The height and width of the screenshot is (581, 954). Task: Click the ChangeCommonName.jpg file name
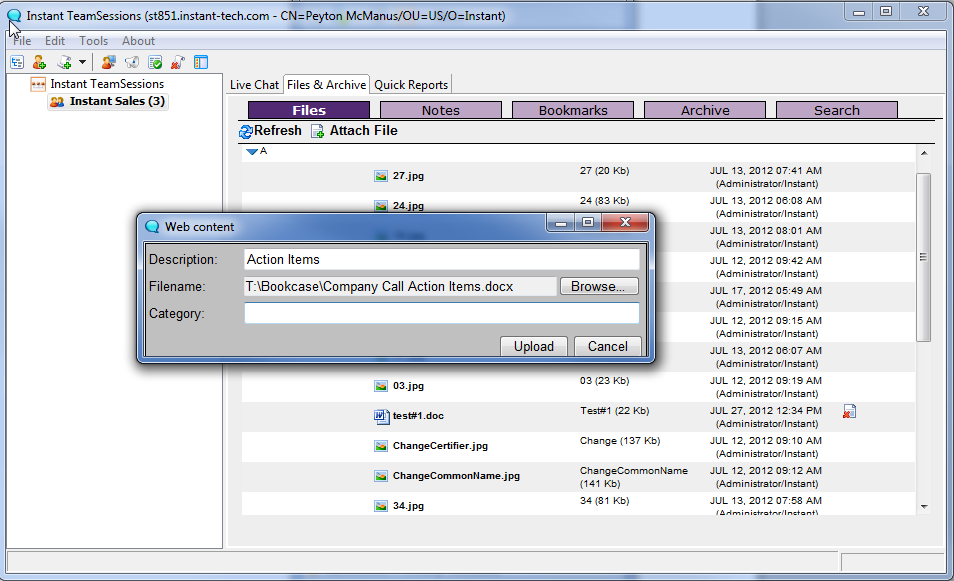pos(456,476)
